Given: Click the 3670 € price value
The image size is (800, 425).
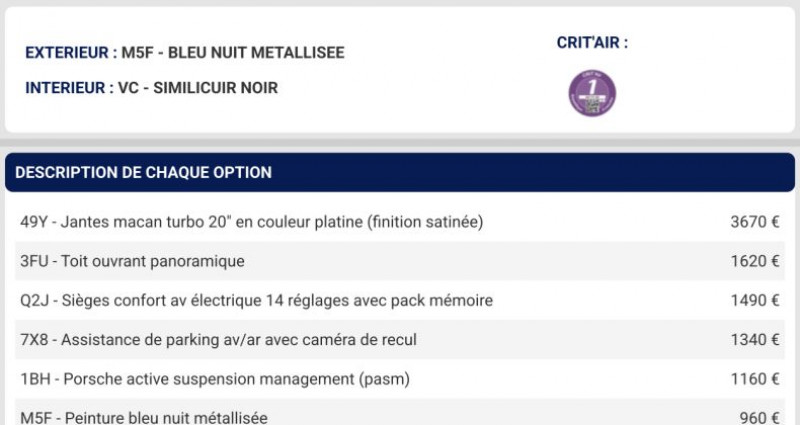Looking at the screenshot, I should pos(755,222).
